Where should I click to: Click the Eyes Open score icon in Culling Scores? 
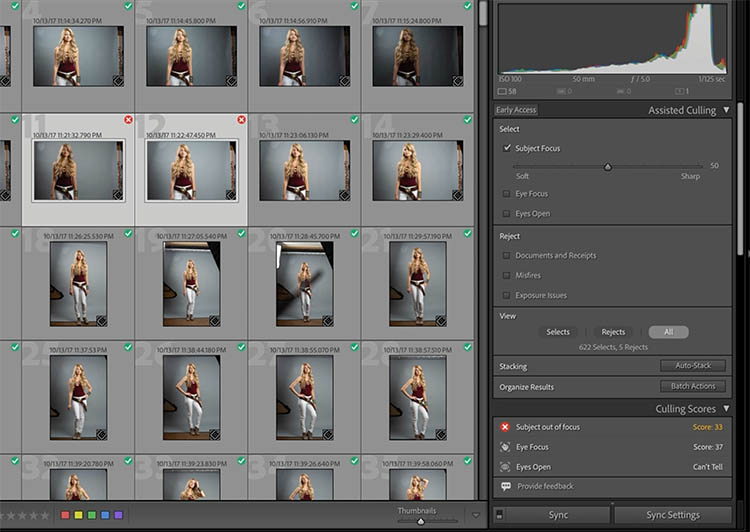pyautogui.click(x=506, y=466)
